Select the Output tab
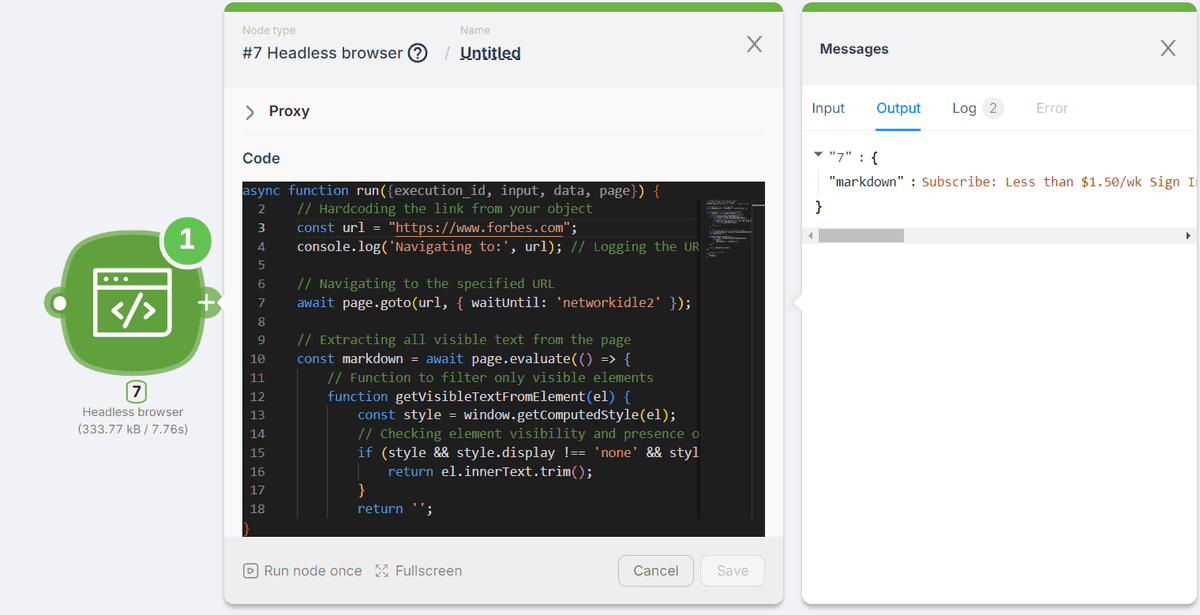Screen dimensions: 1200x615 tap(898, 108)
